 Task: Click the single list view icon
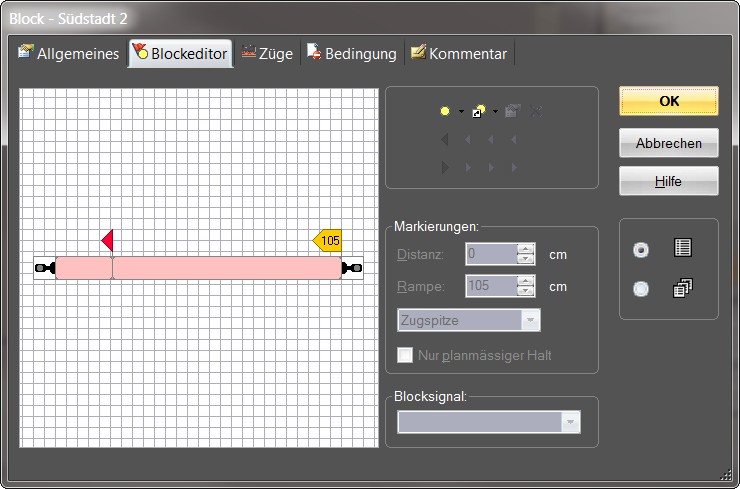click(x=682, y=247)
